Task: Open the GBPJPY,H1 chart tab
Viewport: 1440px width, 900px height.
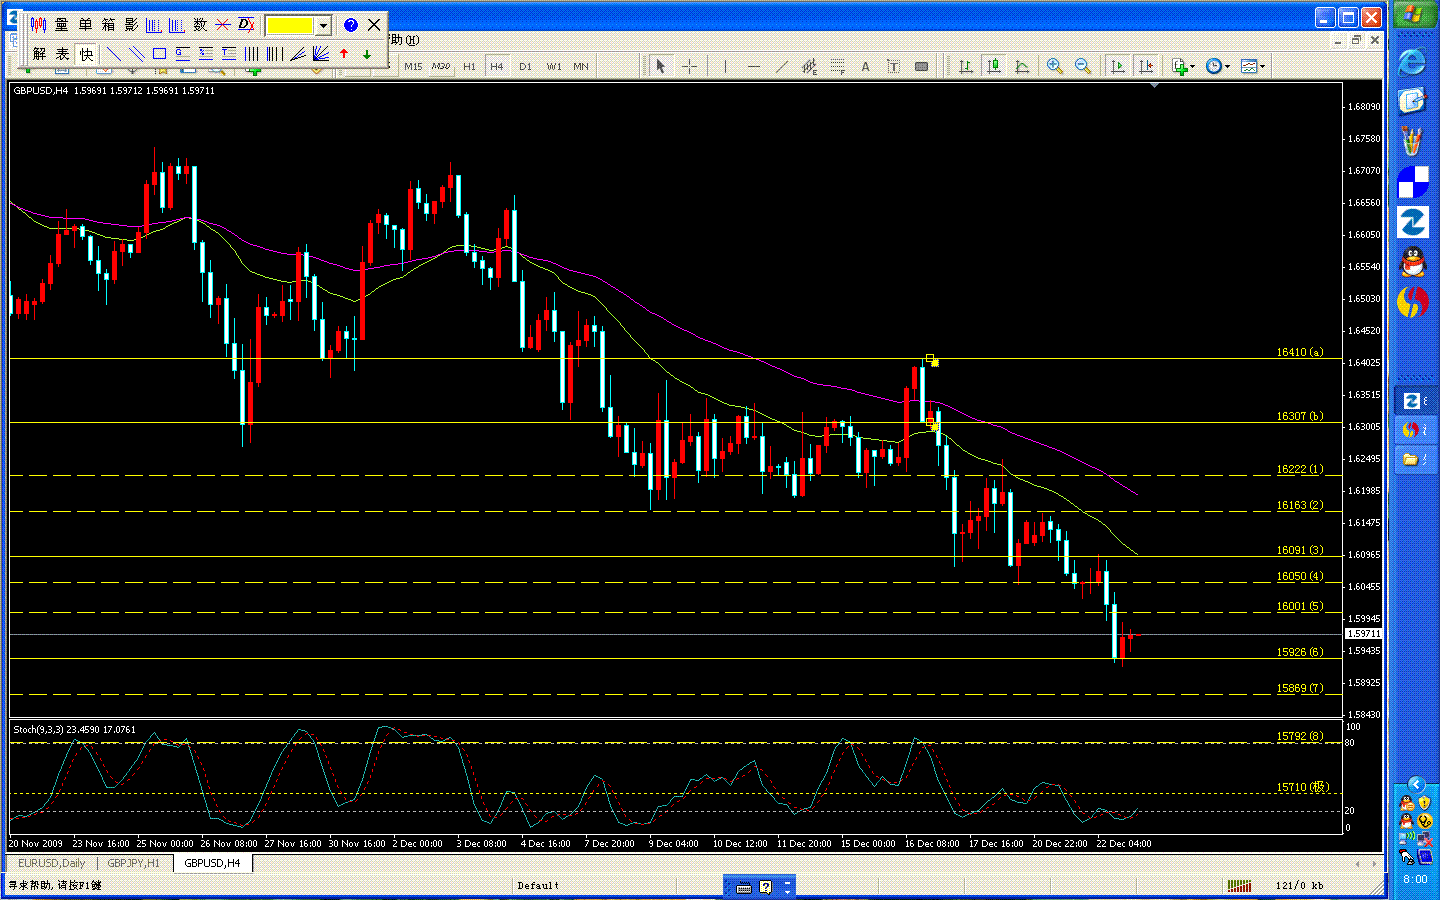Action: click(x=134, y=863)
